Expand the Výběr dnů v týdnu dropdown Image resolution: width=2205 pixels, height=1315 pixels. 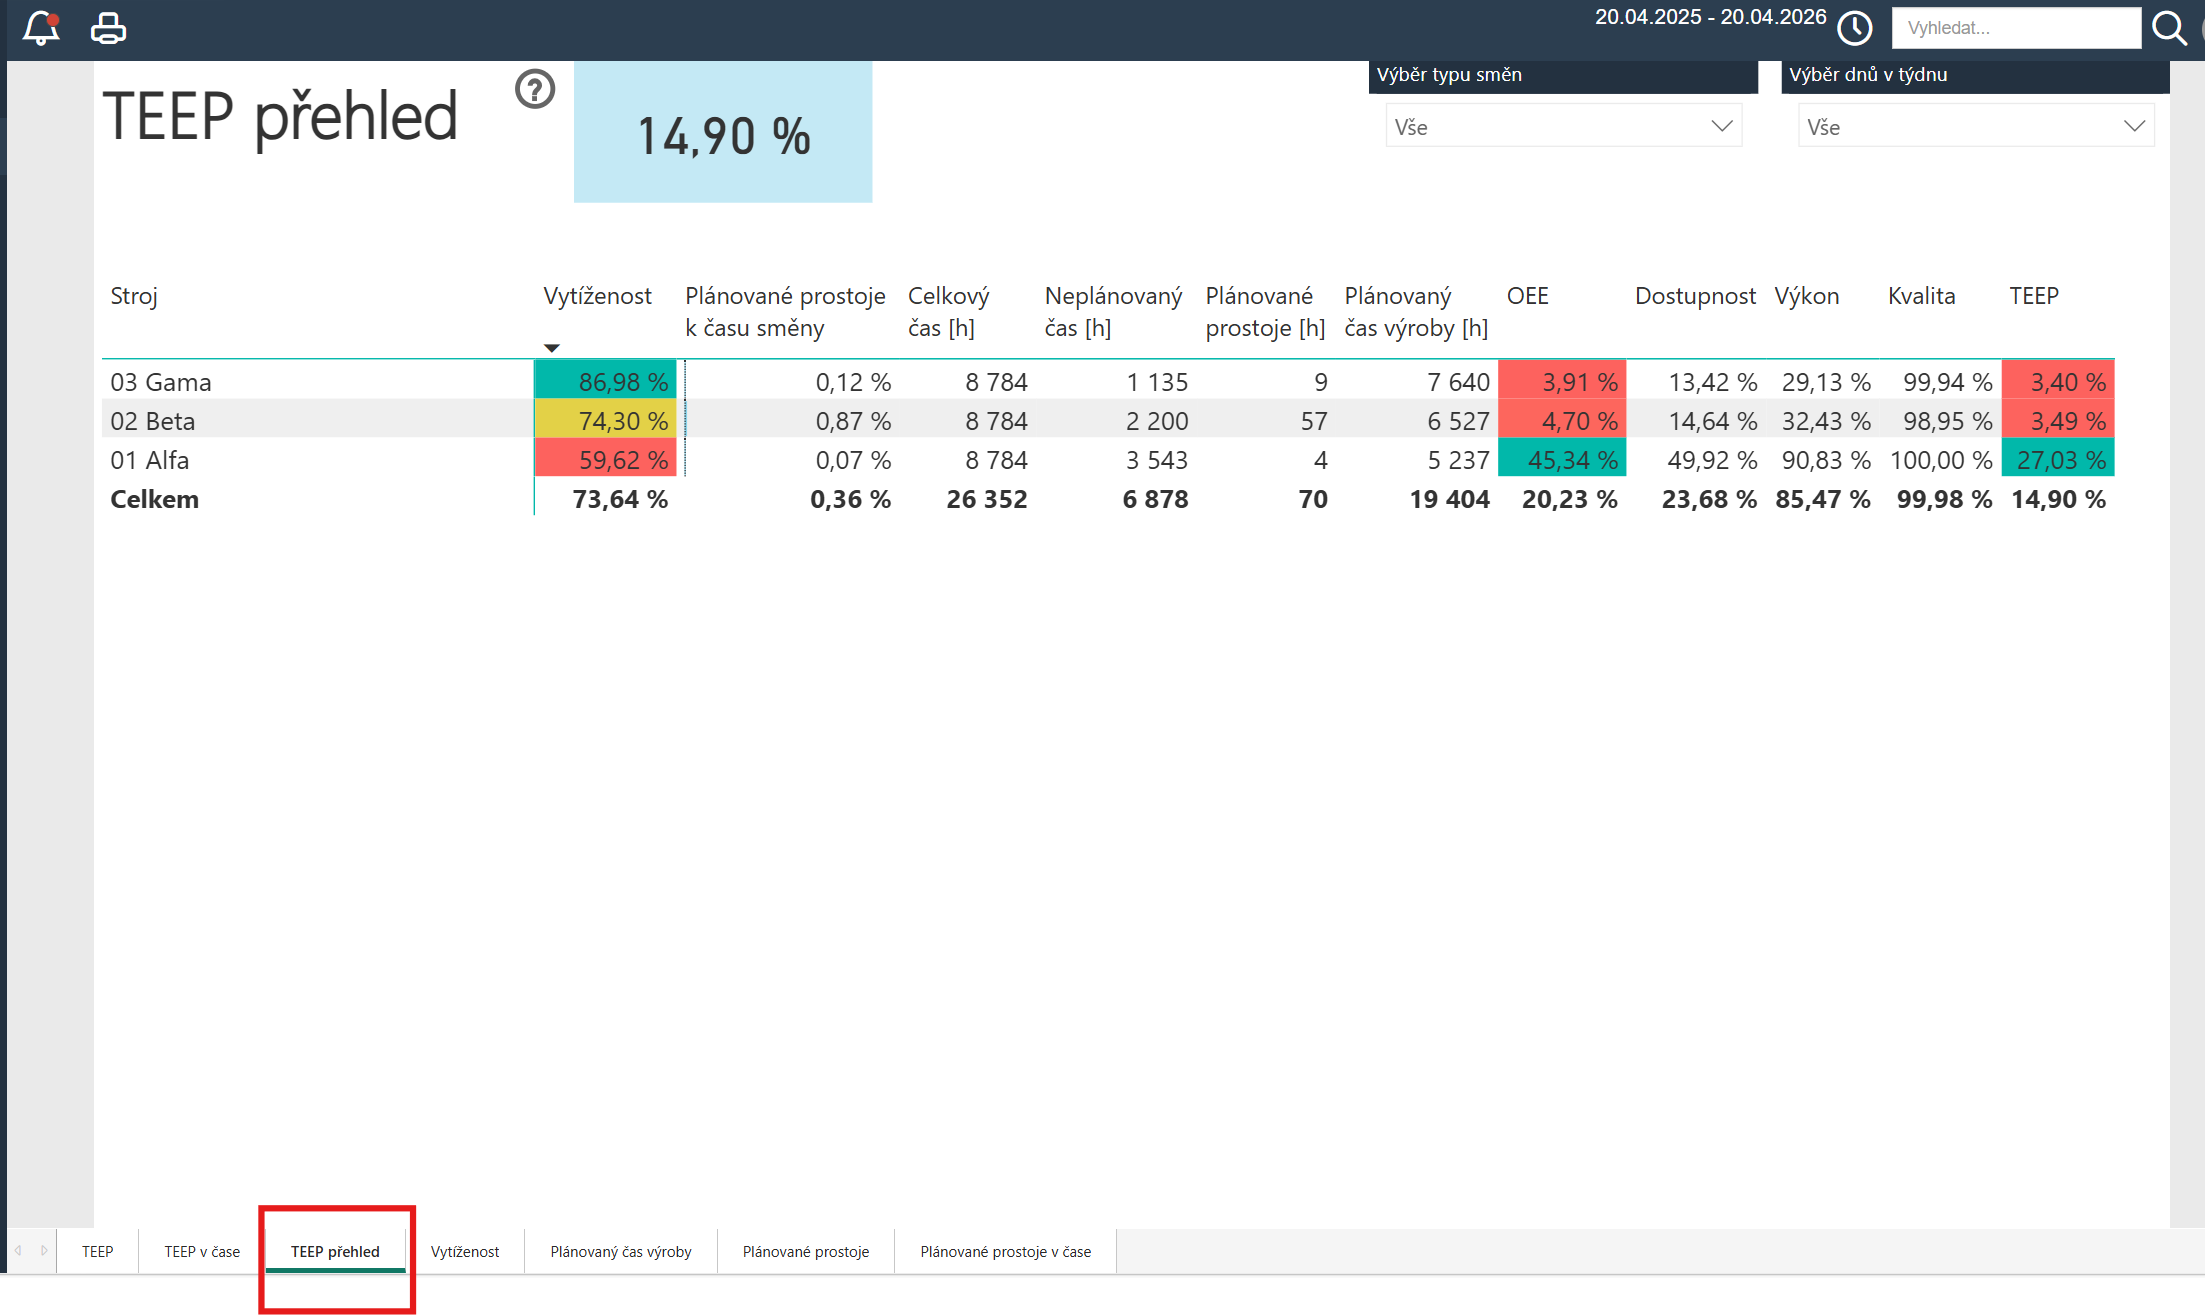pyautogui.click(x=1976, y=126)
